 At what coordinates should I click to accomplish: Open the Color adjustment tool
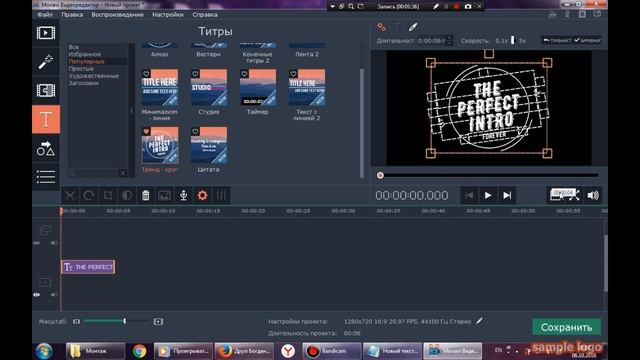(x=127, y=195)
